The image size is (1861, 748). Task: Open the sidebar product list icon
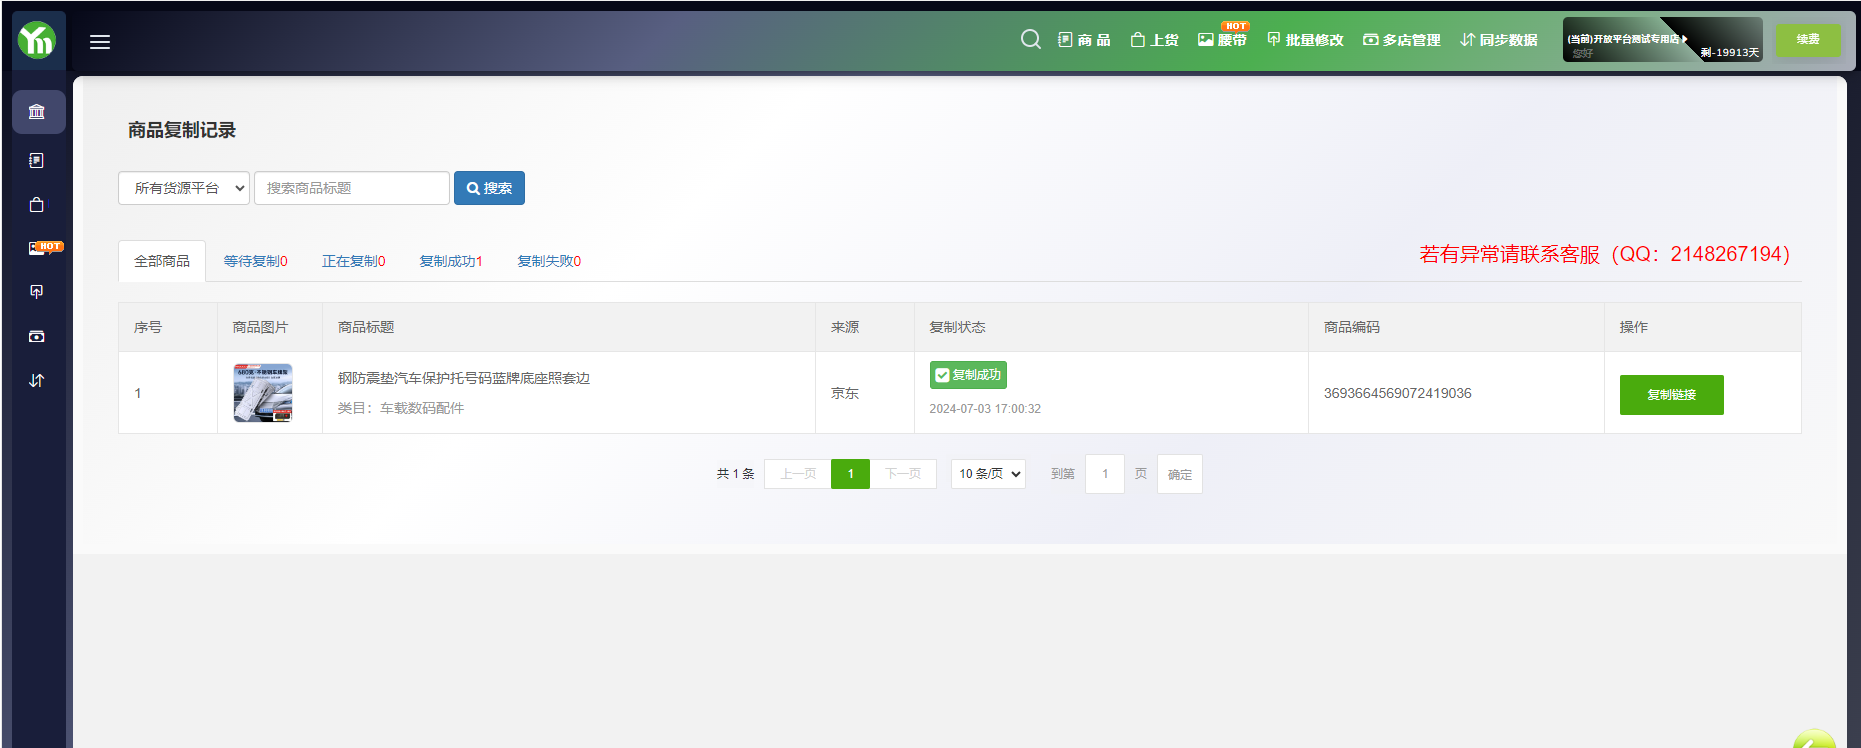(x=37, y=160)
